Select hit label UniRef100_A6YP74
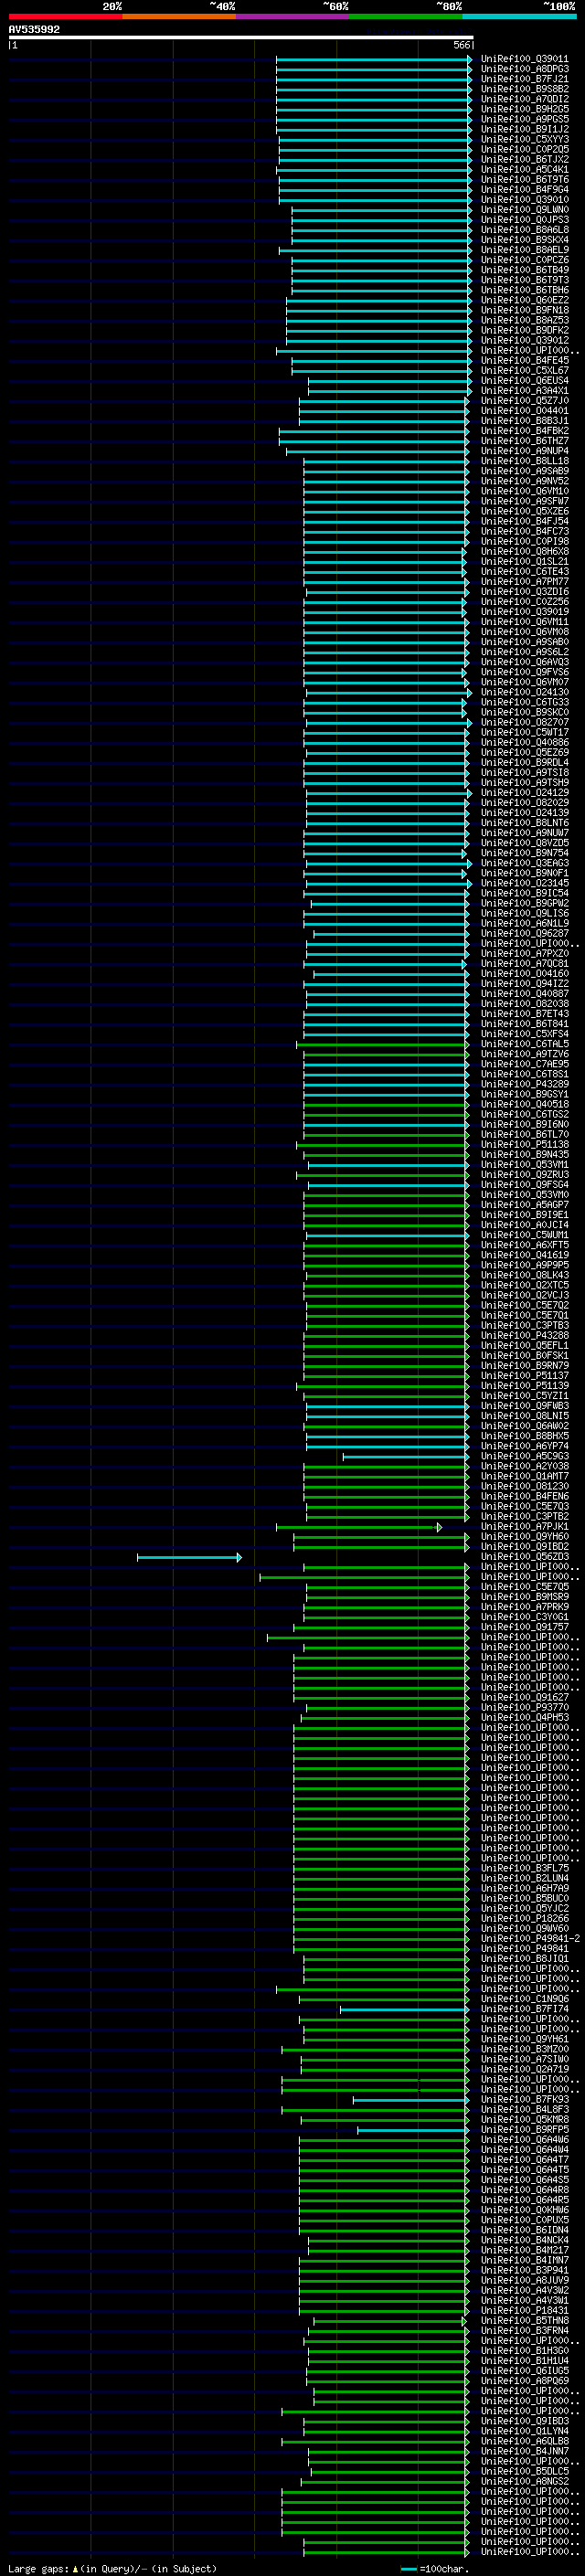This screenshot has height=2576, width=585. click(524, 1446)
